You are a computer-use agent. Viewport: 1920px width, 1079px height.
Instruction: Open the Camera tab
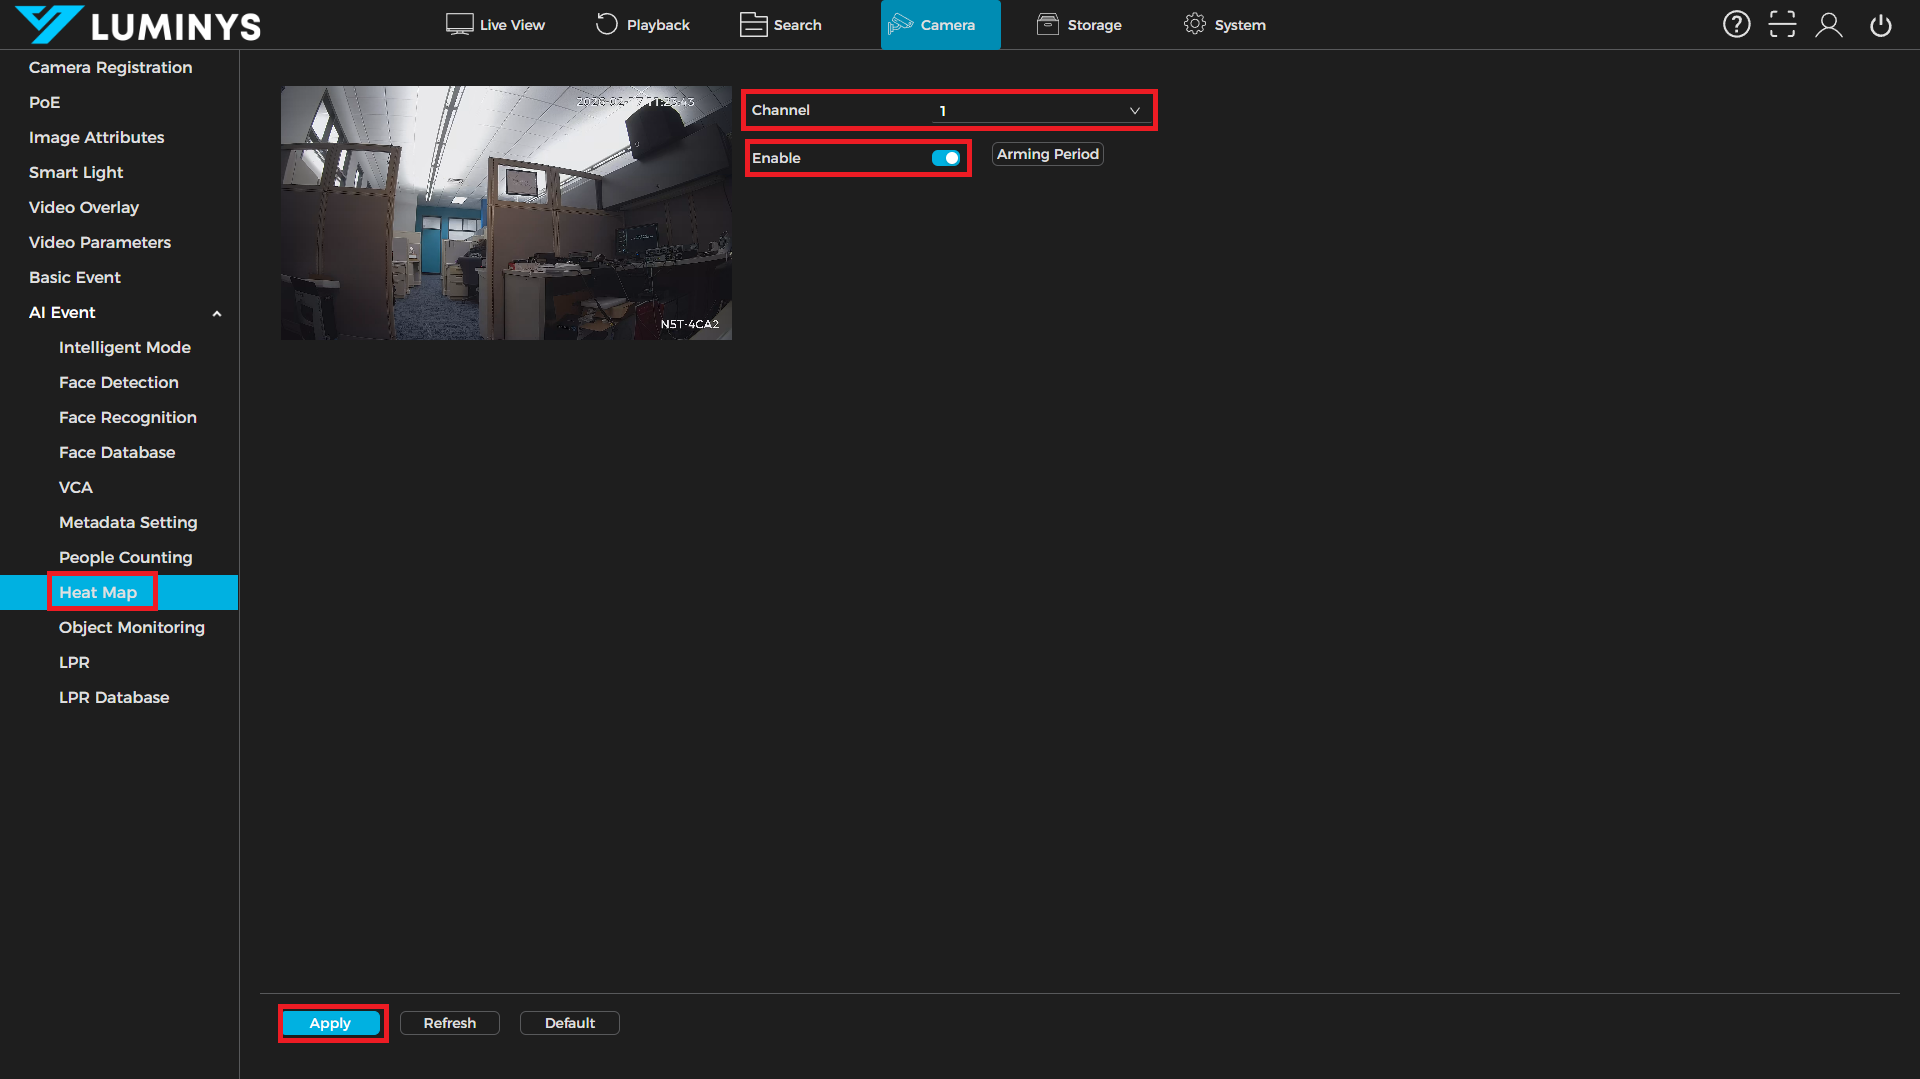940,24
